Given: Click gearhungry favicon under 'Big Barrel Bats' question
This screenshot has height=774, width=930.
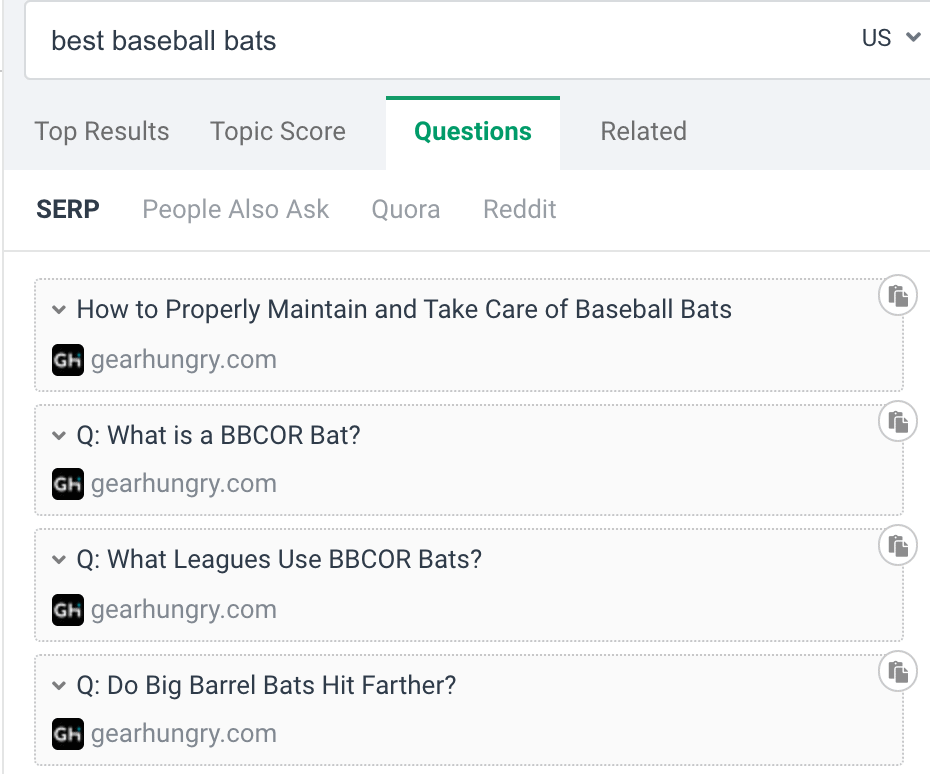Looking at the screenshot, I should click(x=67, y=734).
